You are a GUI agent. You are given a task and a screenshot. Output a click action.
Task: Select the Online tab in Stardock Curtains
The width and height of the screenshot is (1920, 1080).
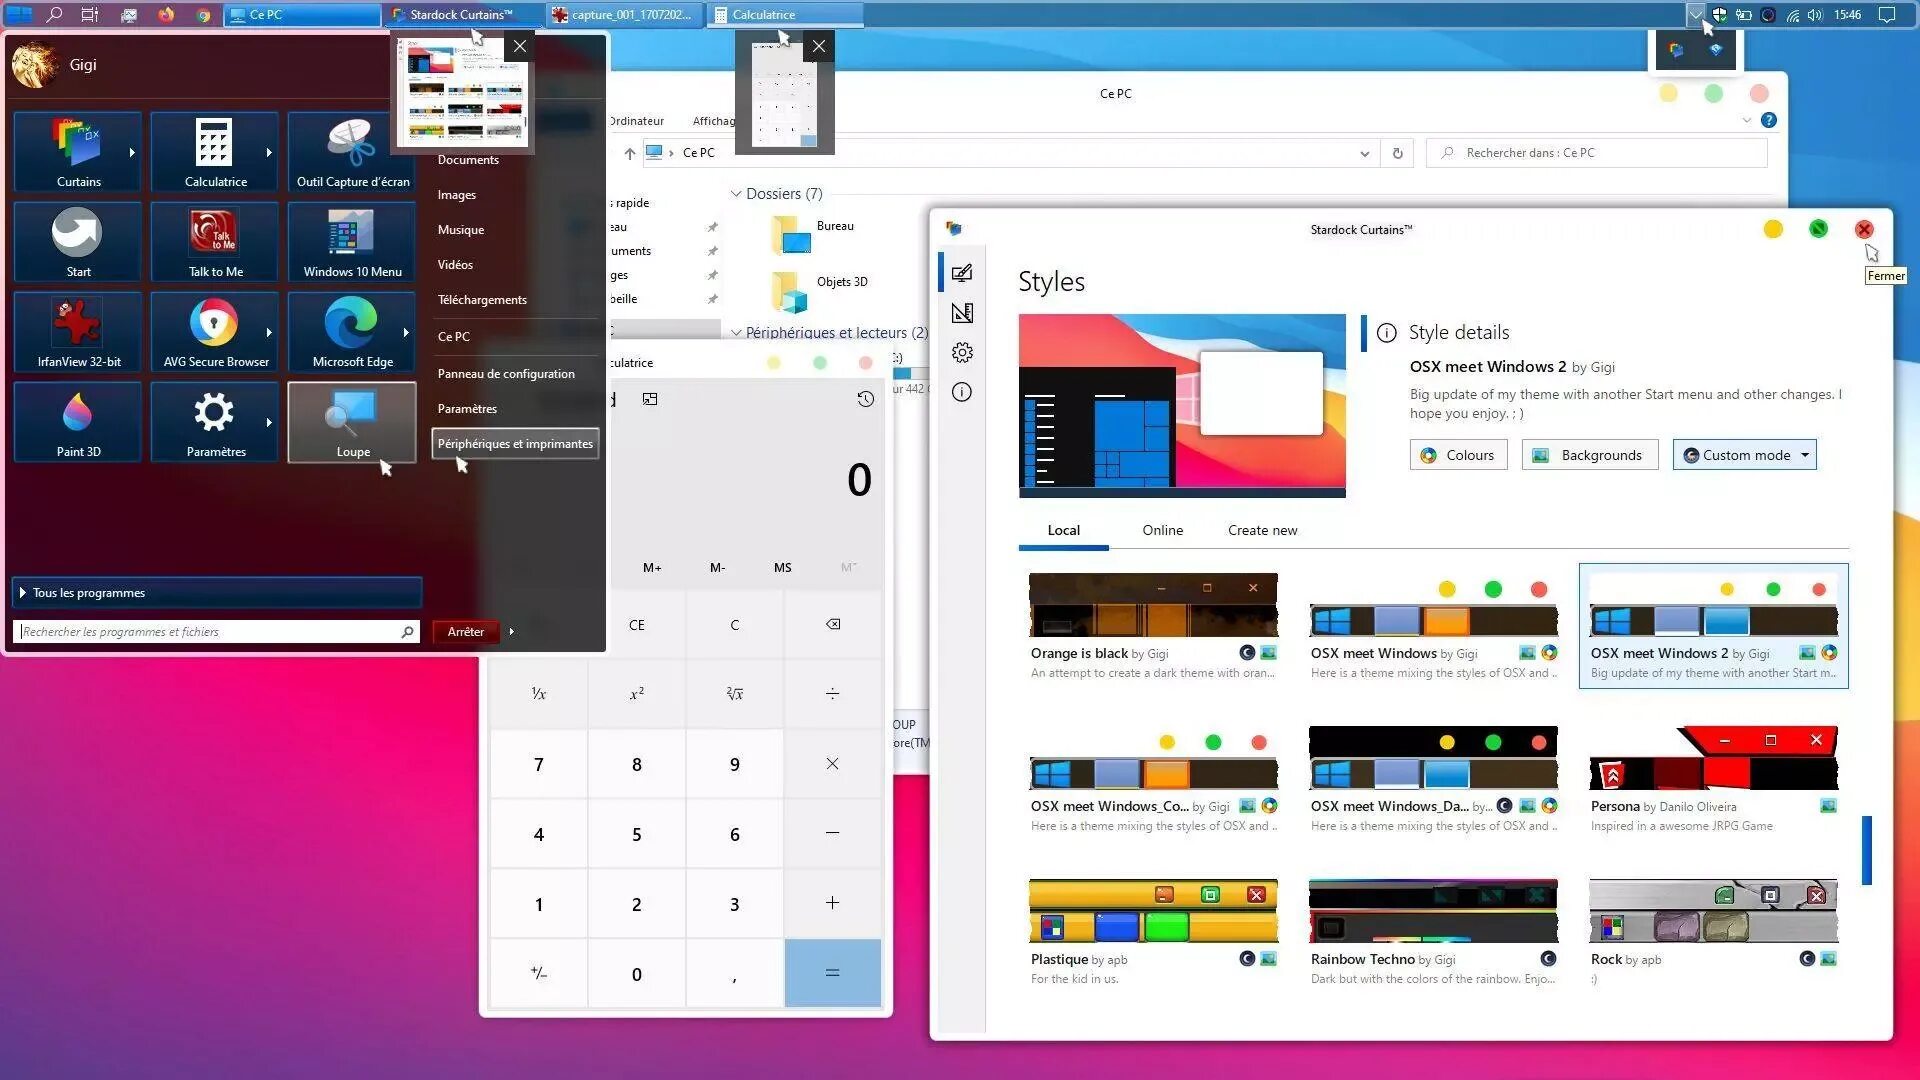1160,529
